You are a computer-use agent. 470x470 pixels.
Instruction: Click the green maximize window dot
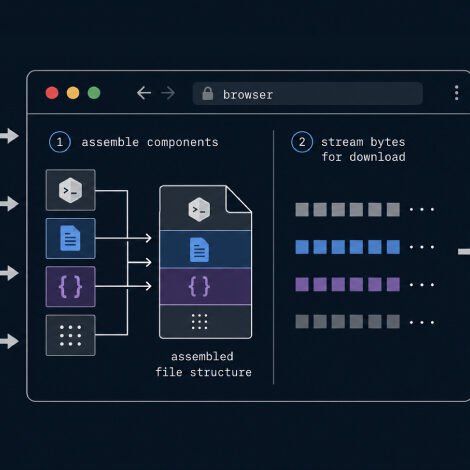pyautogui.click(x=94, y=93)
